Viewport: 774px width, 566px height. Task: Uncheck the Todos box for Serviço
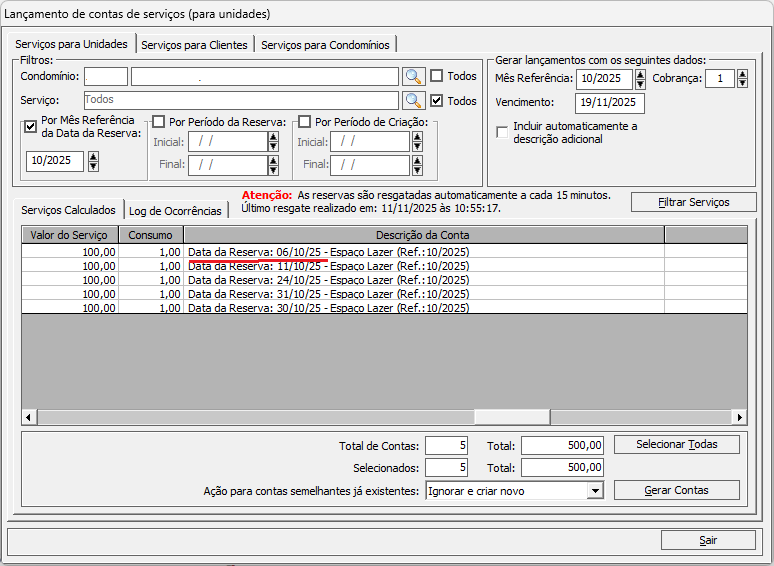click(x=436, y=101)
